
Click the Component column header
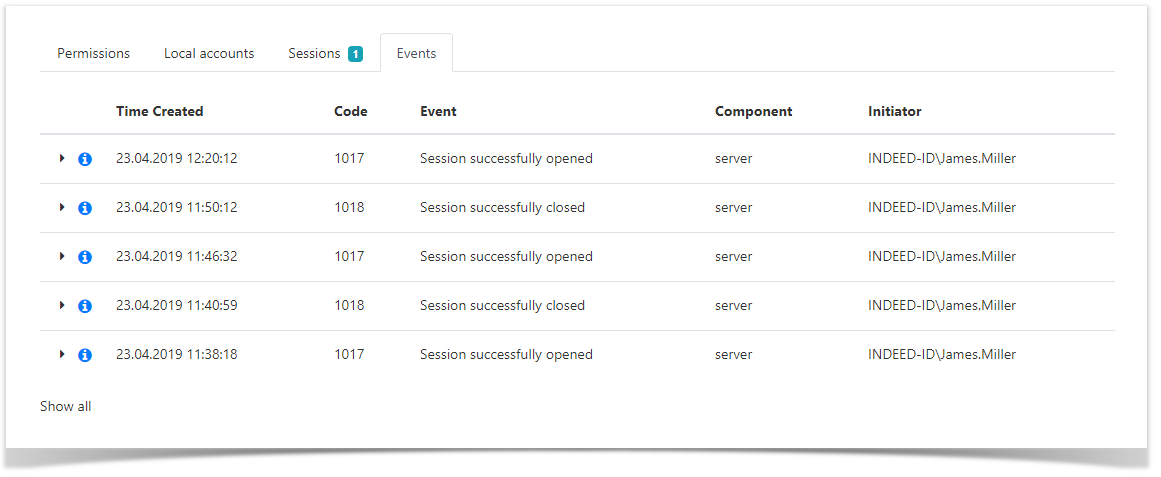pos(753,111)
